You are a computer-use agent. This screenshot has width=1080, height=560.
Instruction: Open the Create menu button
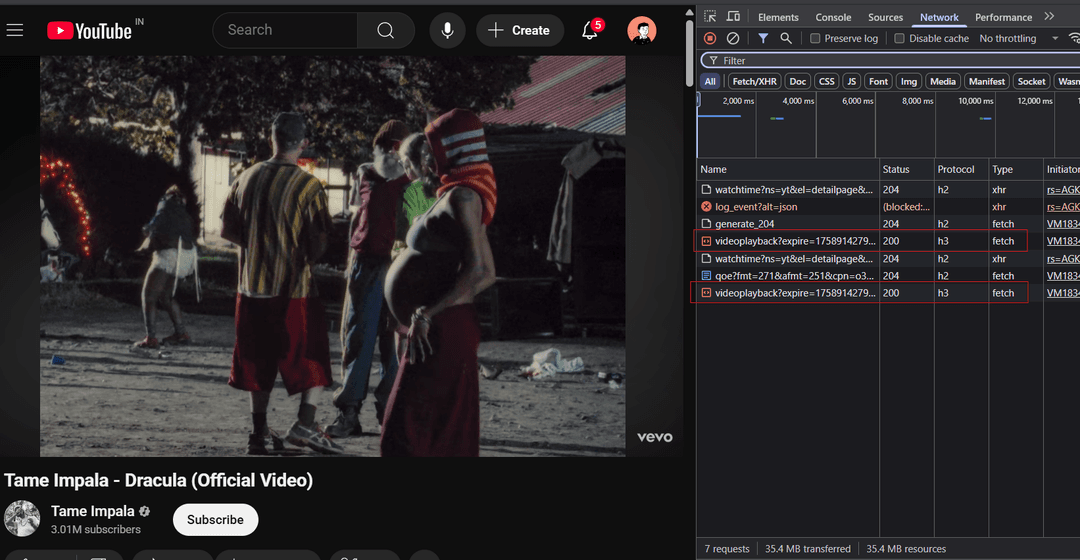[x=520, y=31]
